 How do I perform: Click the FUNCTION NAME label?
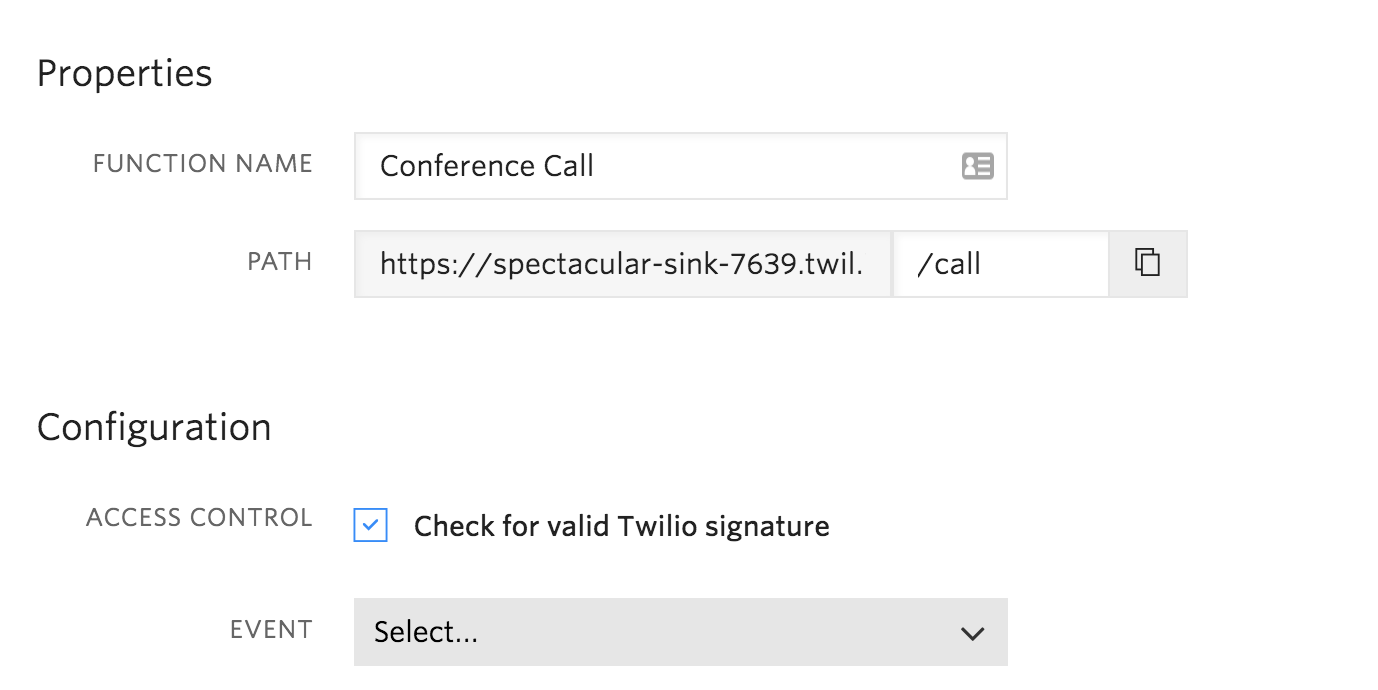[203, 164]
